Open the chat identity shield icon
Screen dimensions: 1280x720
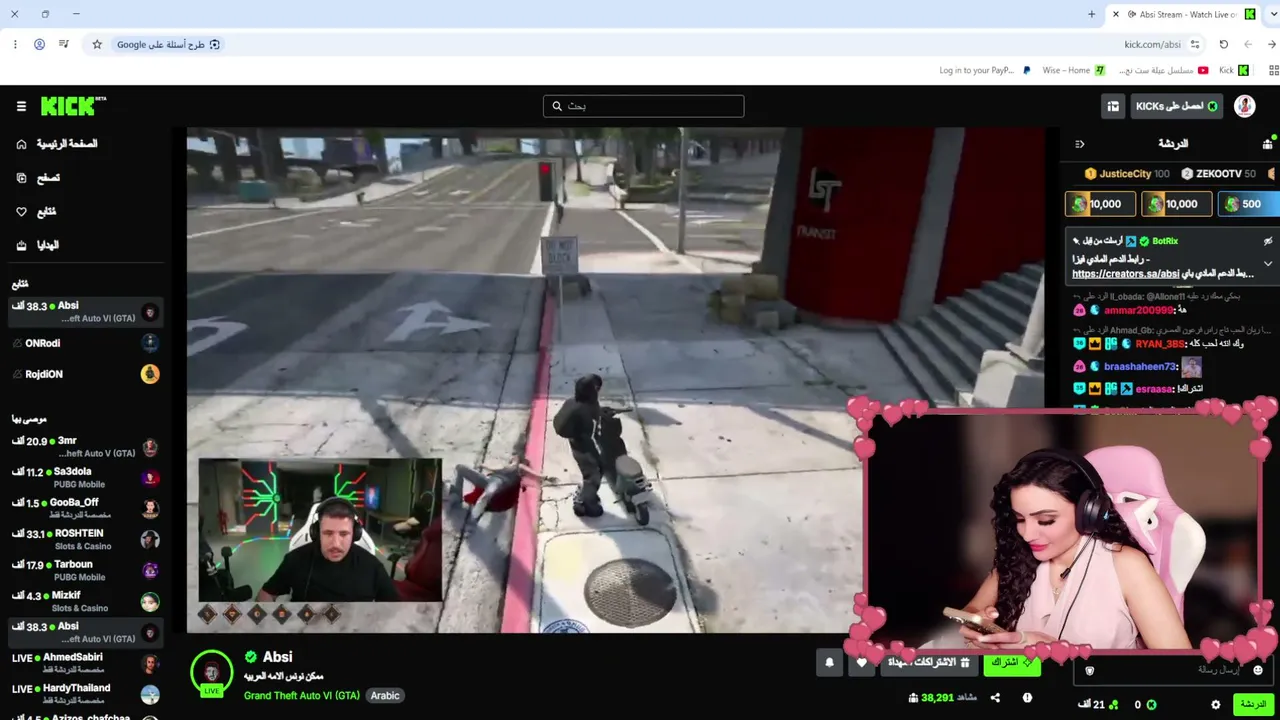tap(1090, 670)
